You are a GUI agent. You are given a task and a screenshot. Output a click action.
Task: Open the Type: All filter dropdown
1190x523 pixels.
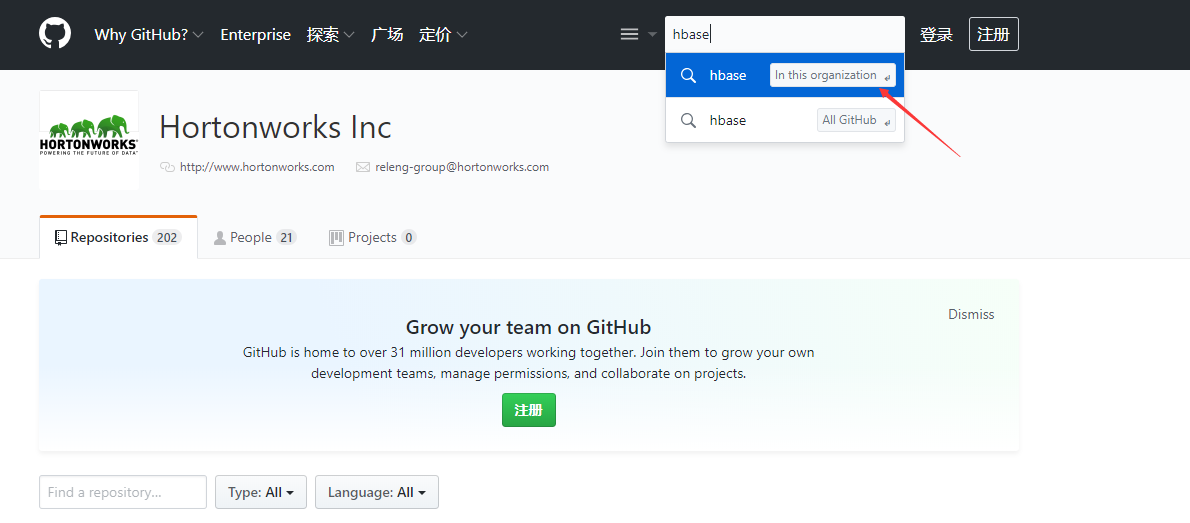pos(261,492)
